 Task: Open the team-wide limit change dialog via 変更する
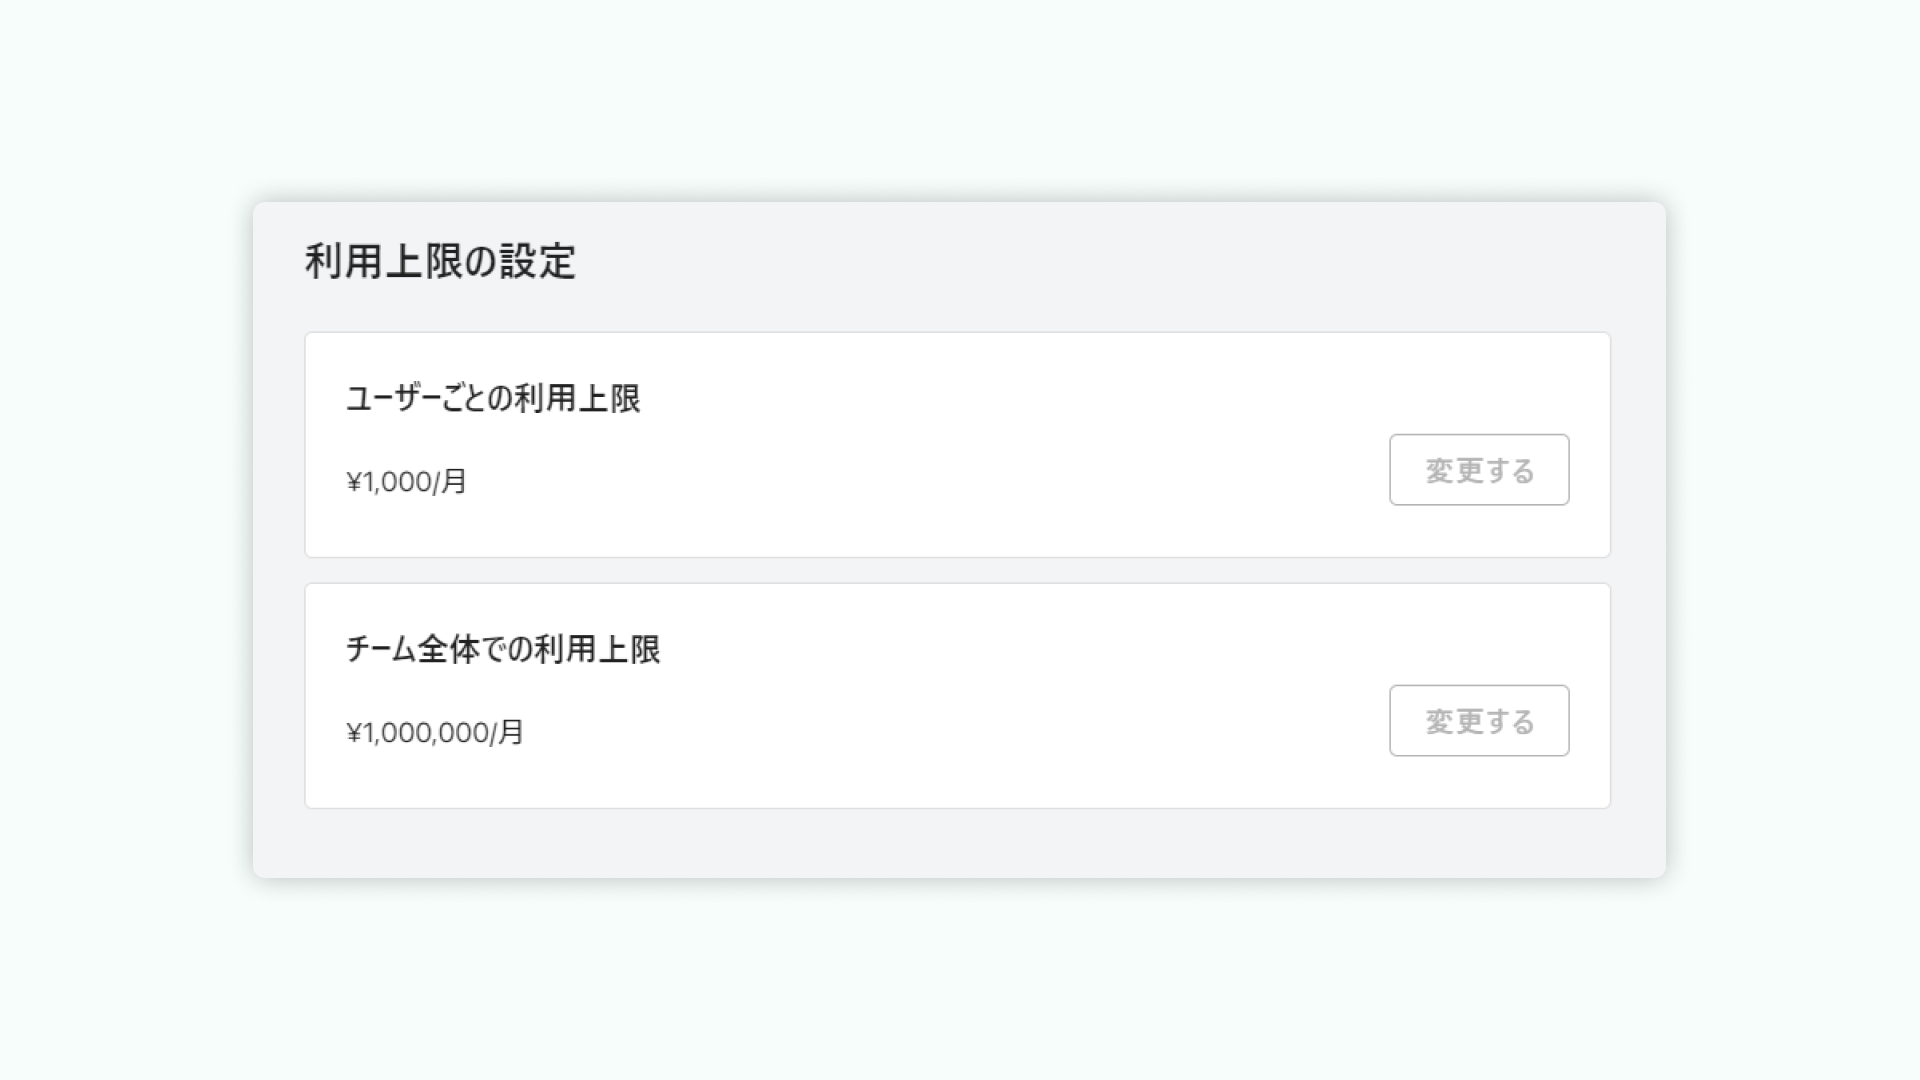point(1479,720)
